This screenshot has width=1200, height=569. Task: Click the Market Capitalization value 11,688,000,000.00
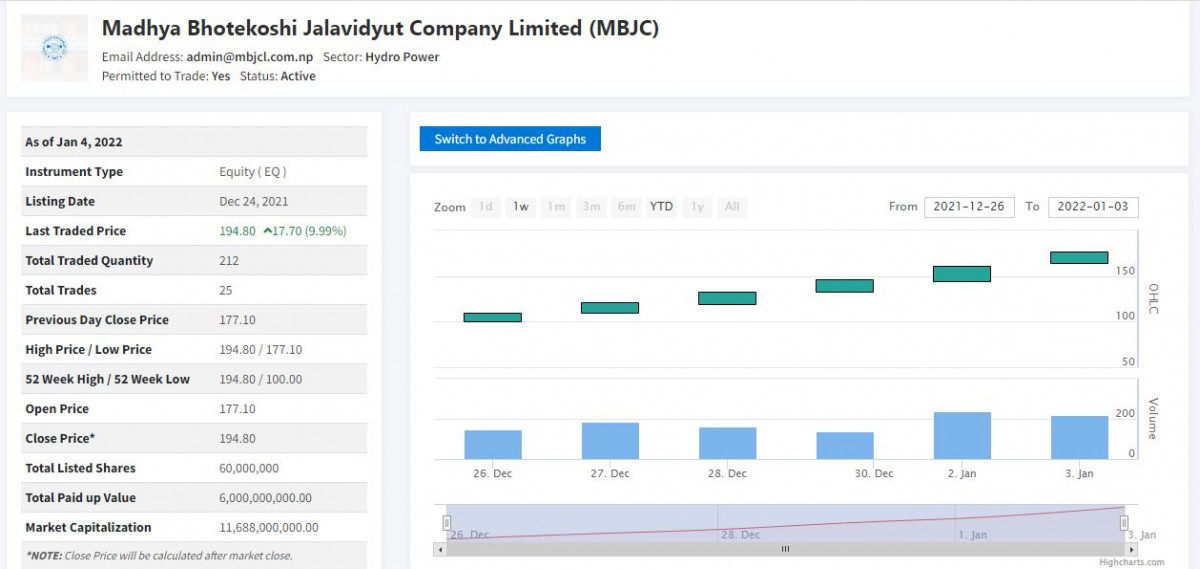(269, 527)
